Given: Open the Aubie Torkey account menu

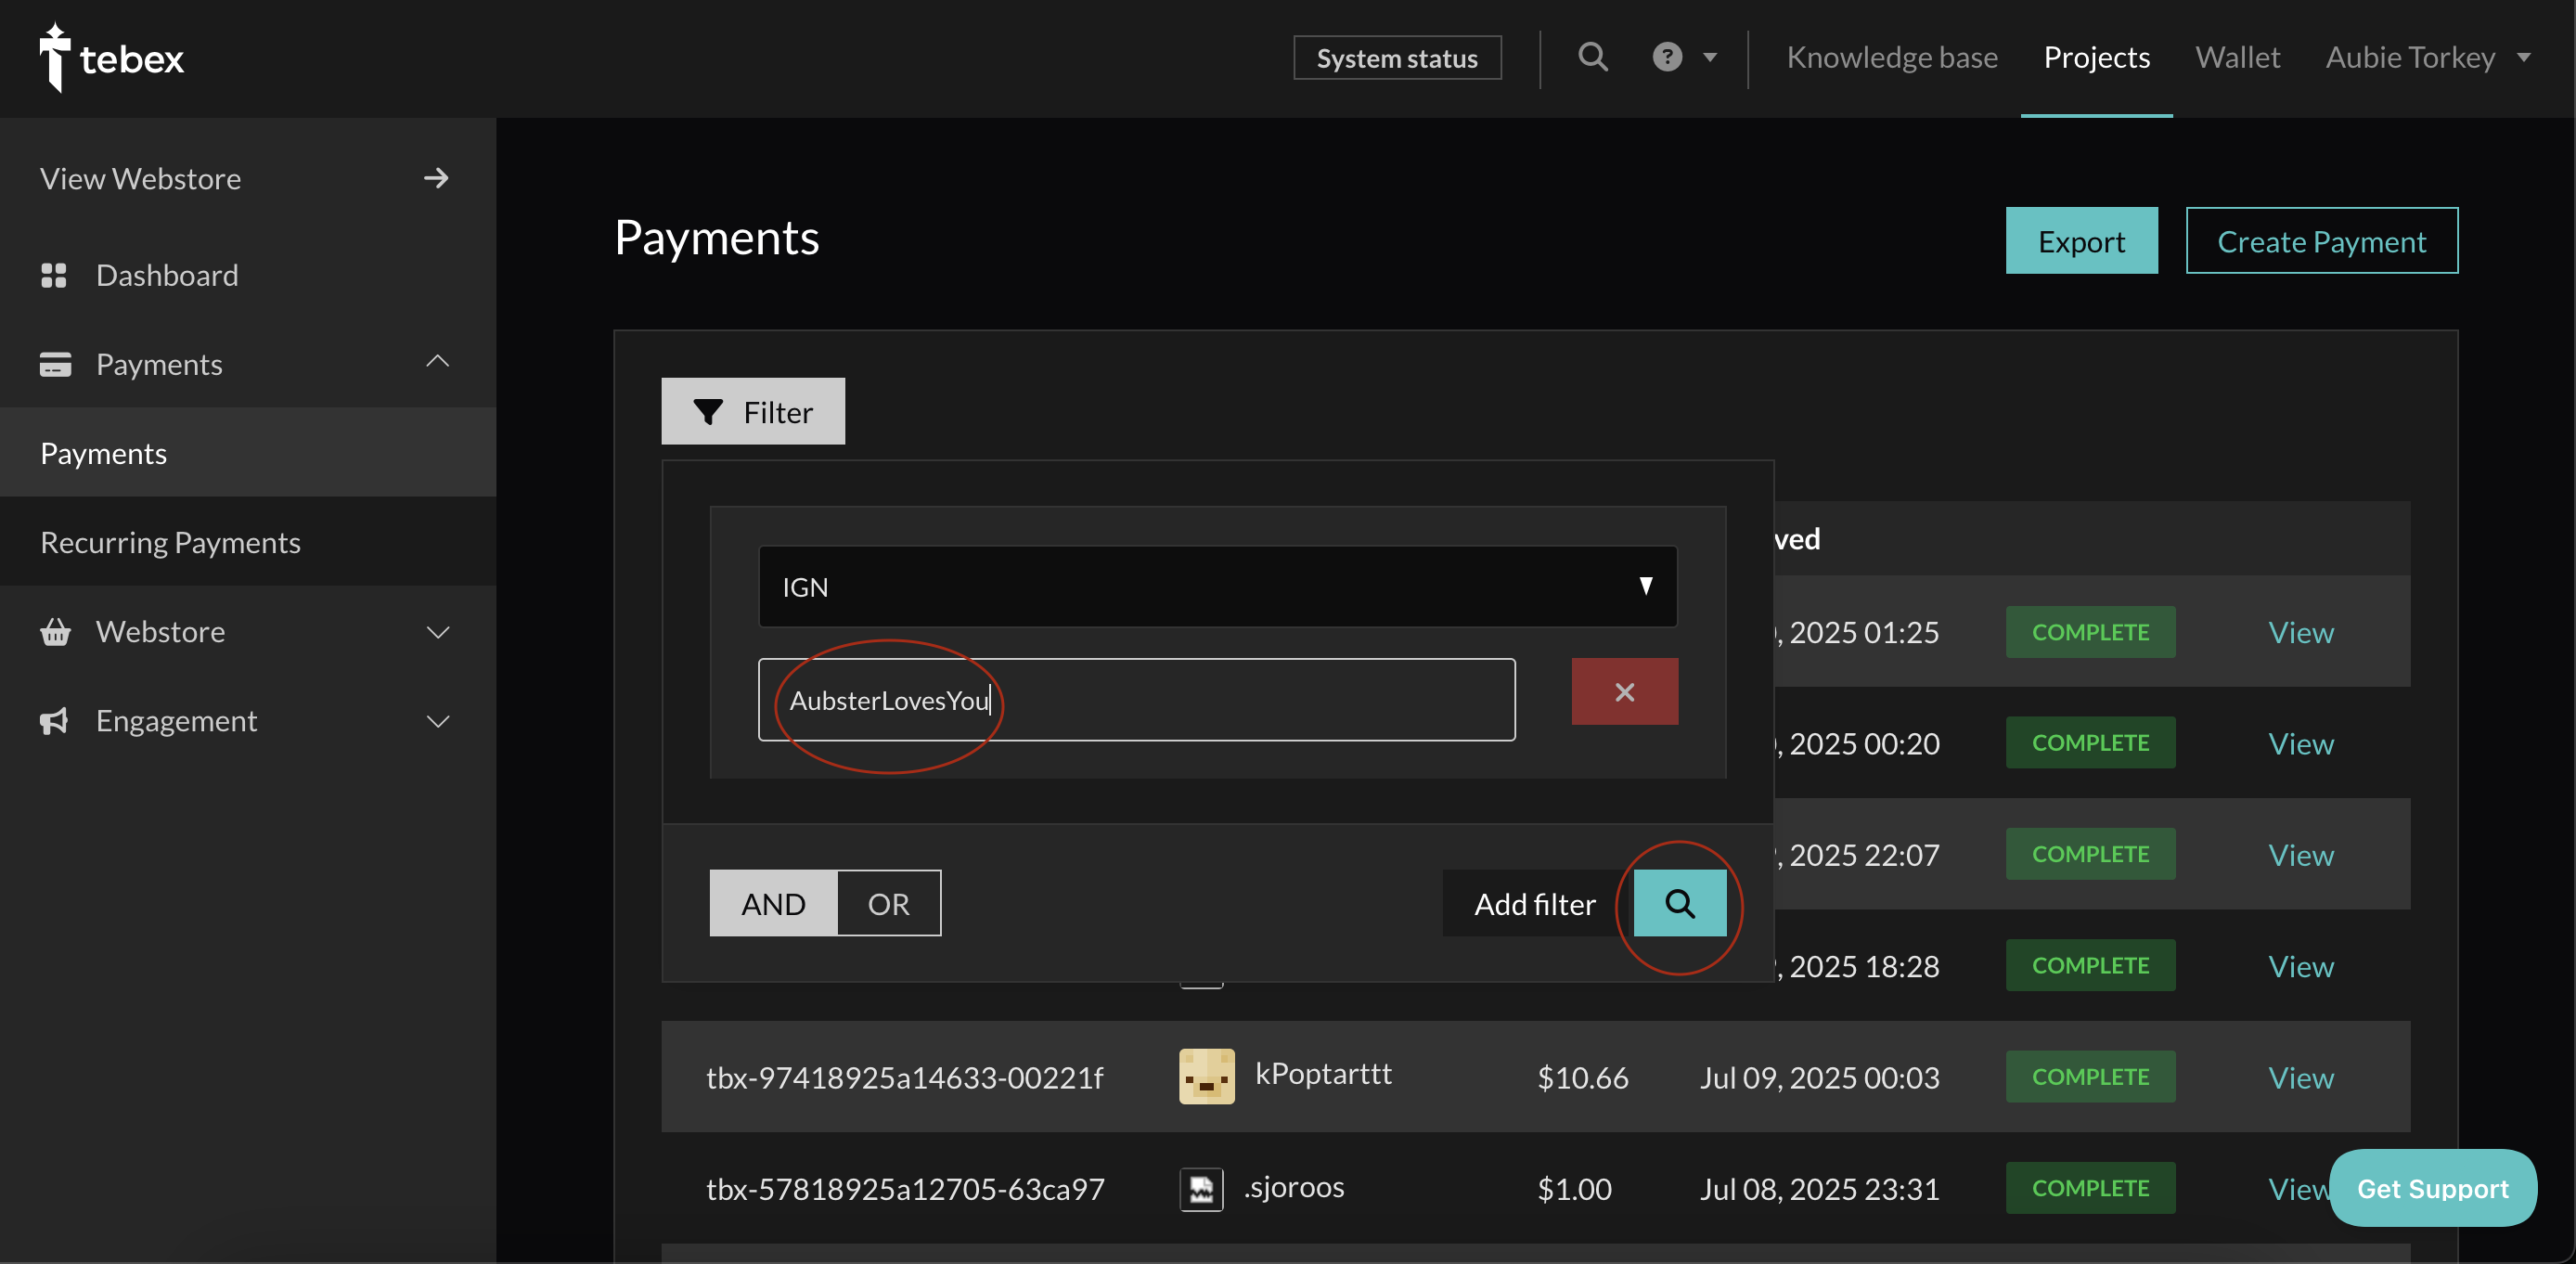Looking at the screenshot, I should click(2428, 57).
